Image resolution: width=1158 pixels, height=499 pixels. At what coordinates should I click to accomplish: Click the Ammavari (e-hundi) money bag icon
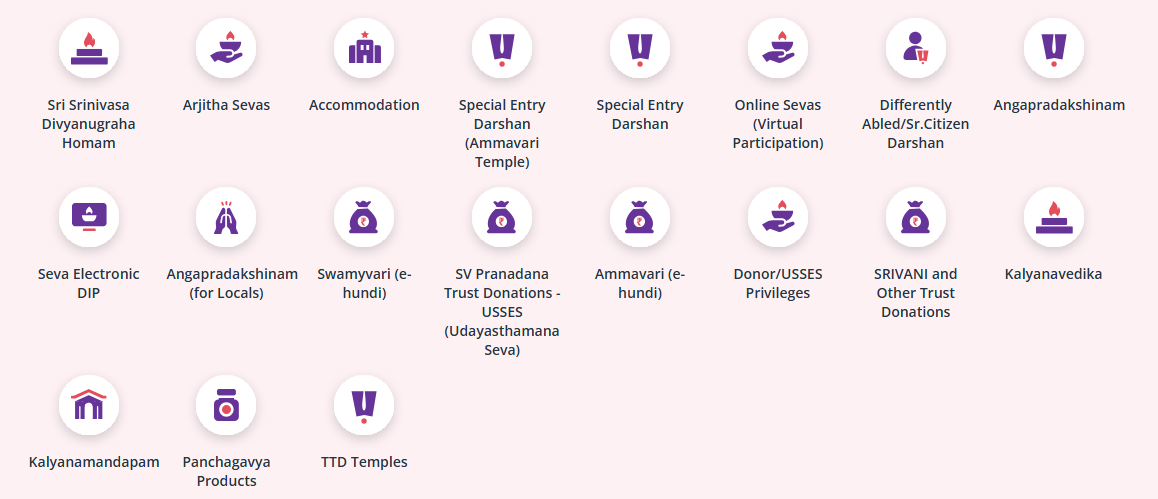(640, 217)
